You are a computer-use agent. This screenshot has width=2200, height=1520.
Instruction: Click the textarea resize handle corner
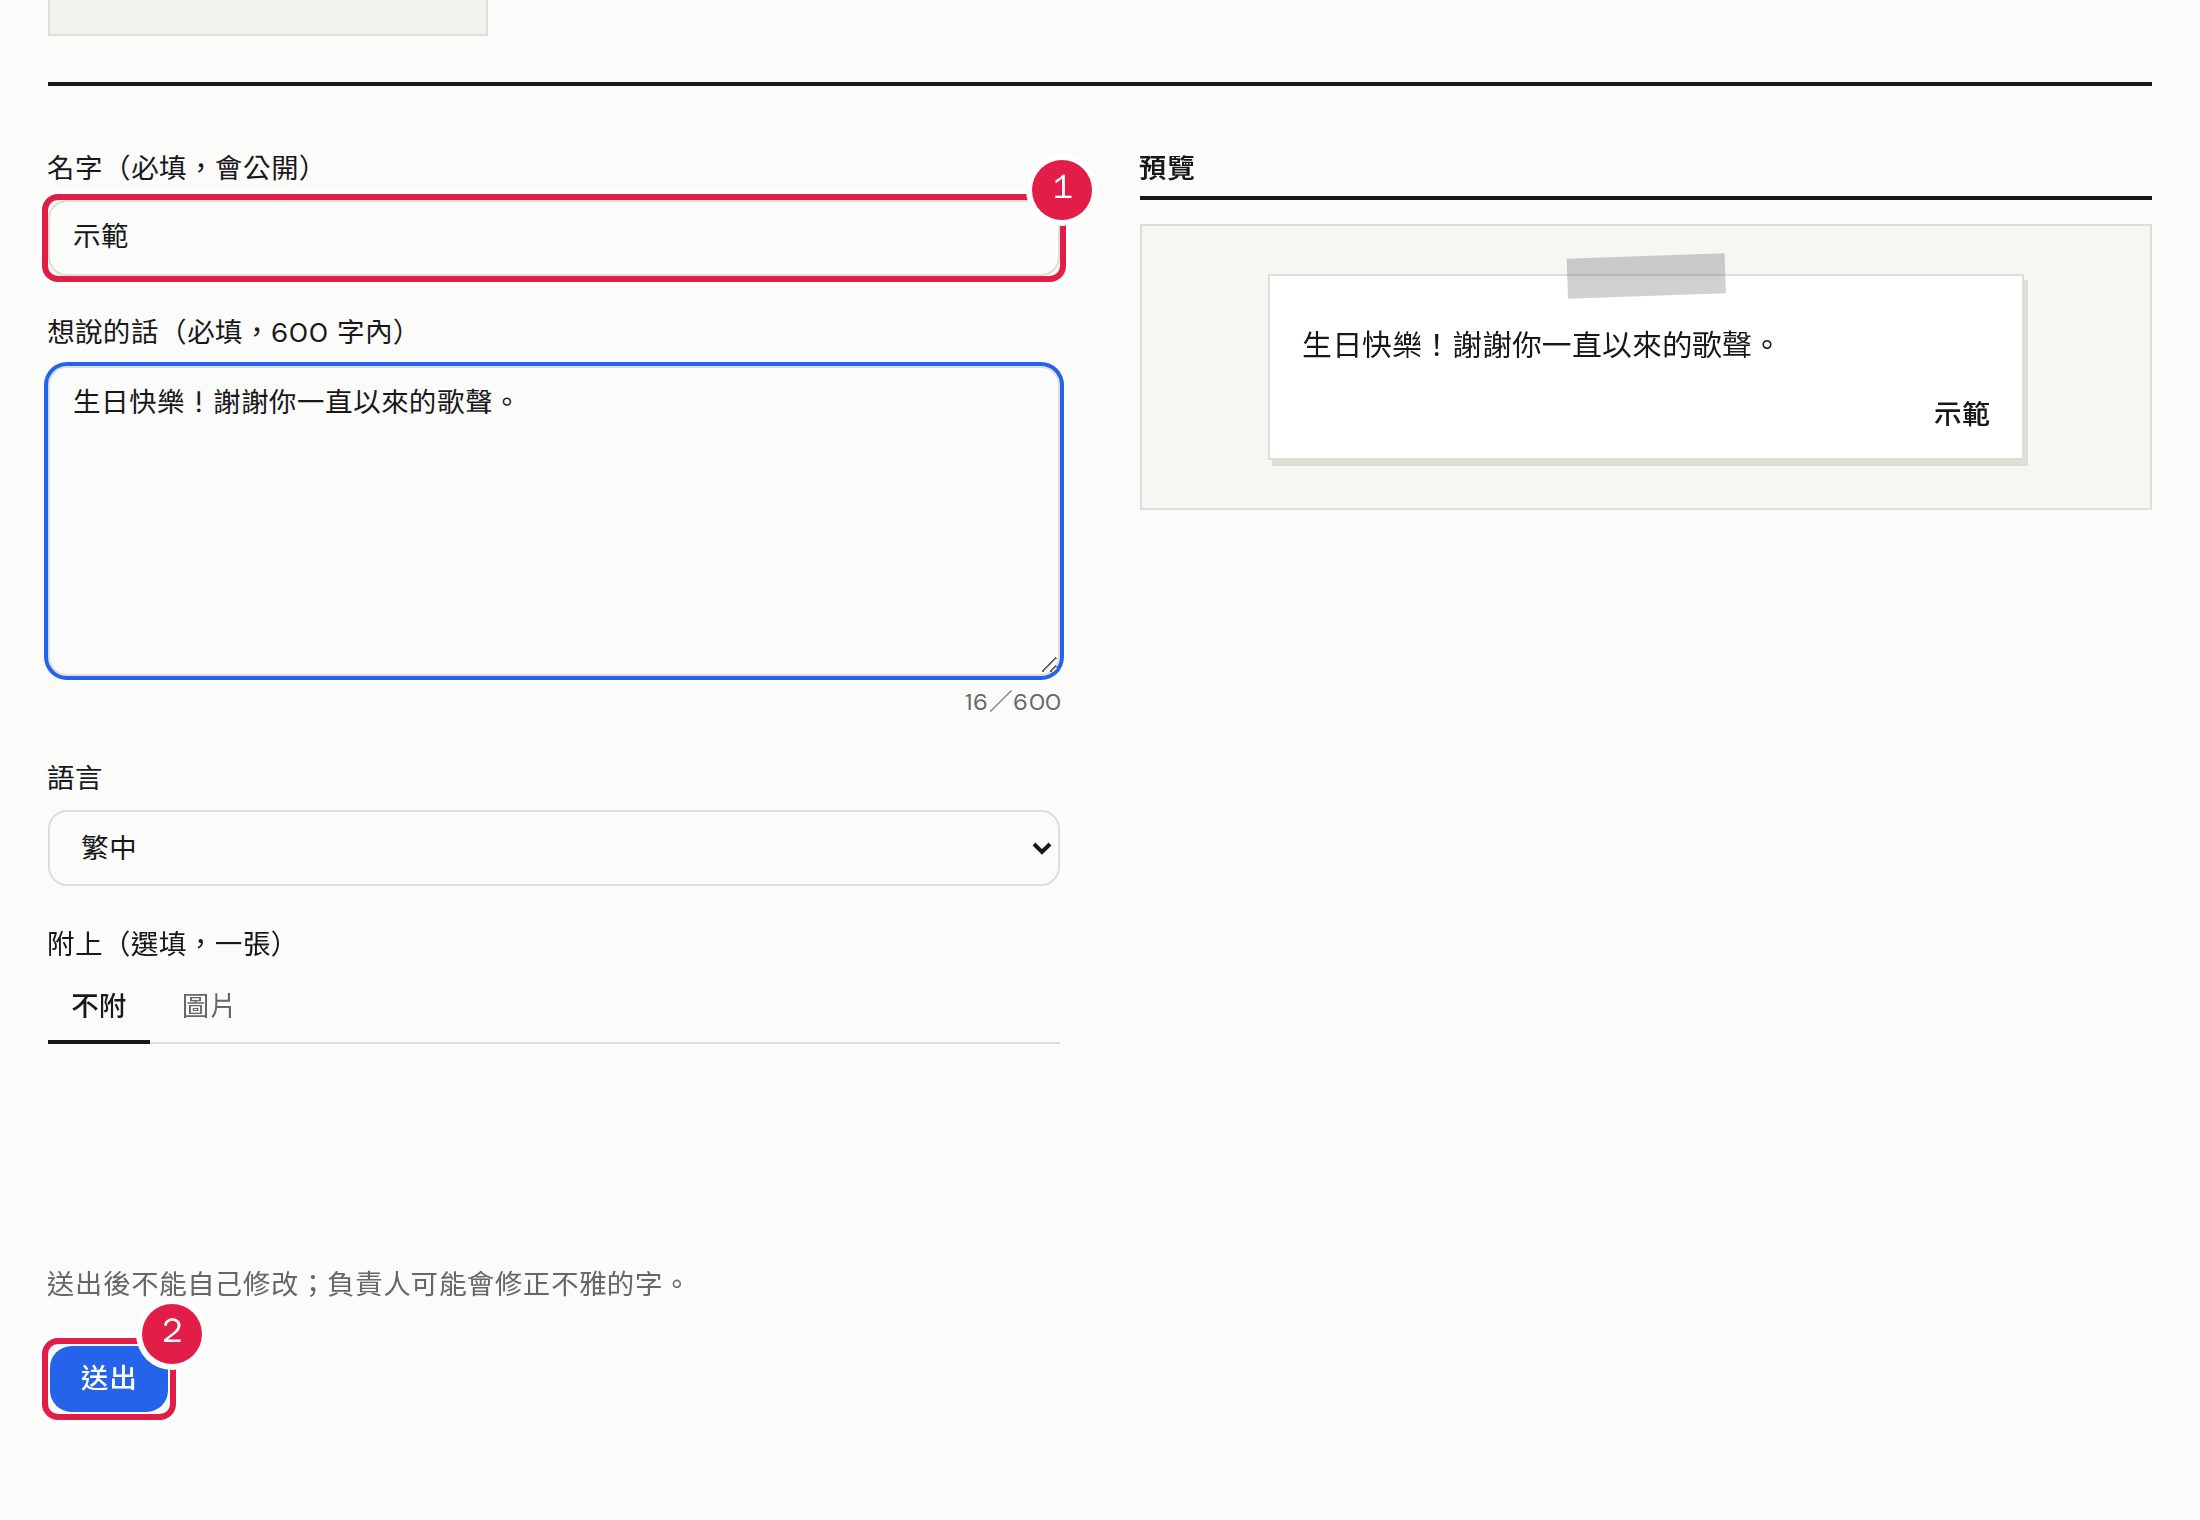point(1049,666)
